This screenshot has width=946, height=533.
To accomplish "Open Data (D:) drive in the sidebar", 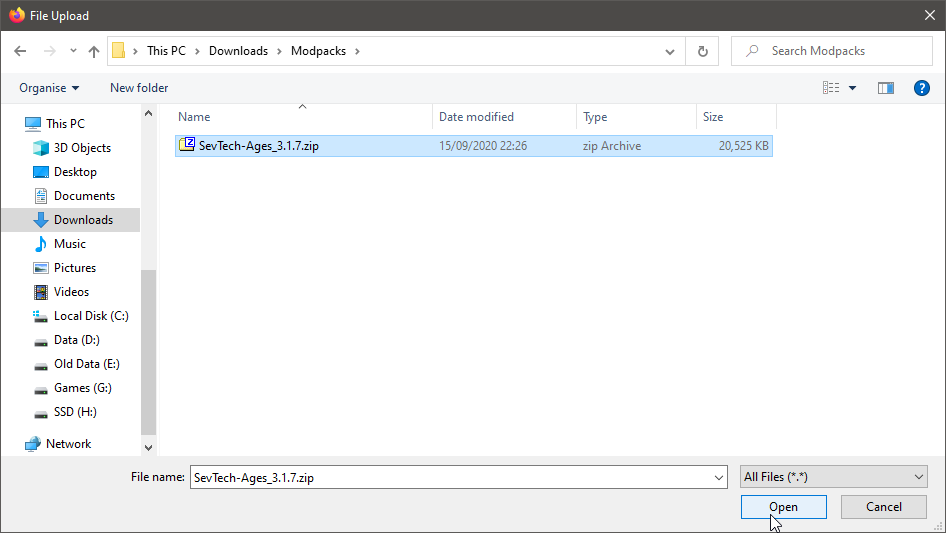I will (77, 340).
